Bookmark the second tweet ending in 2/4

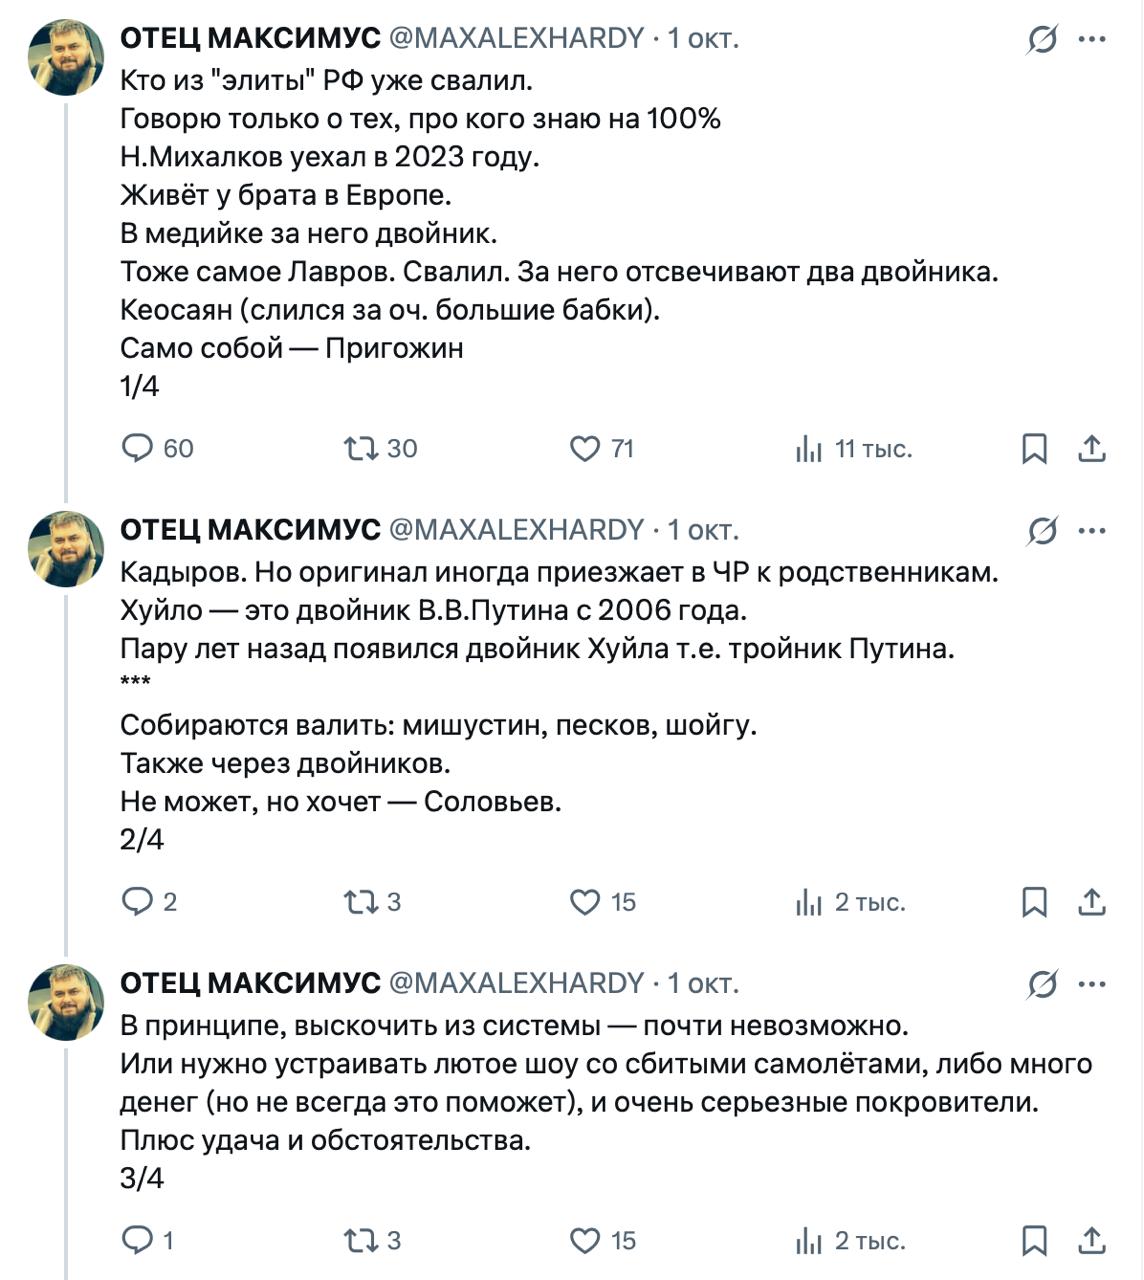pos(1034,902)
